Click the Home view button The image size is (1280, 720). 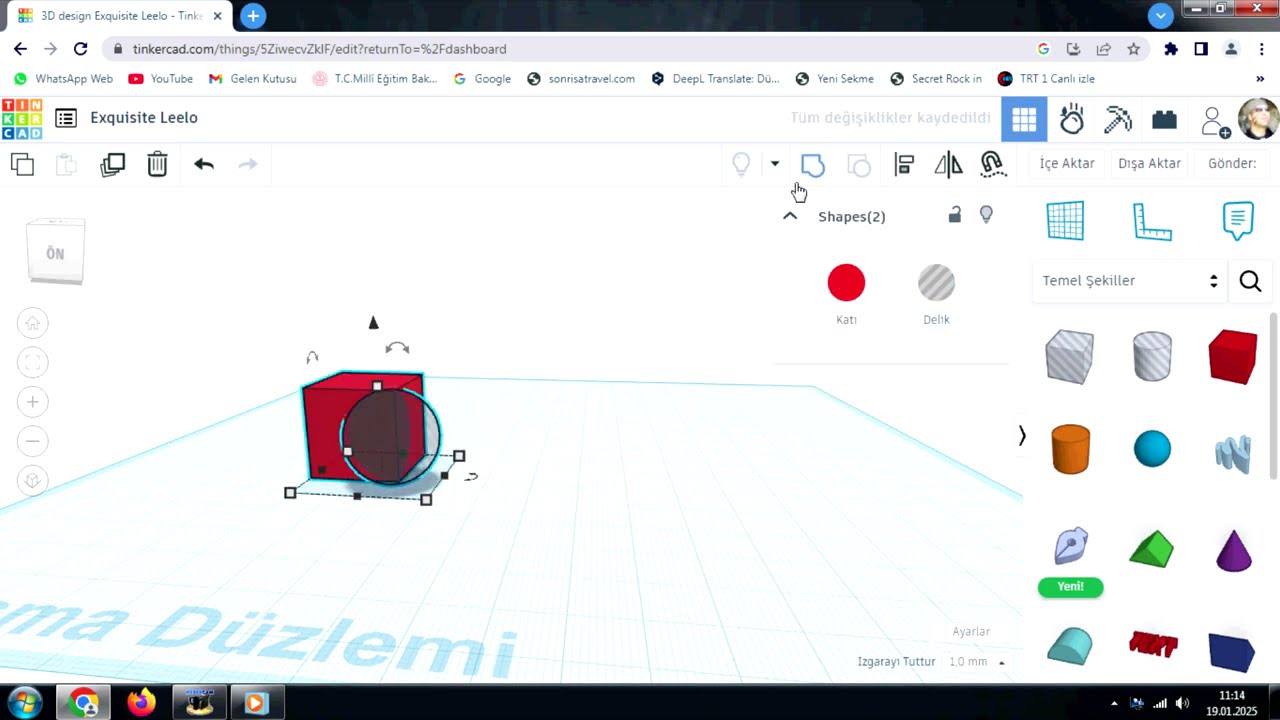(x=33, y=323)
